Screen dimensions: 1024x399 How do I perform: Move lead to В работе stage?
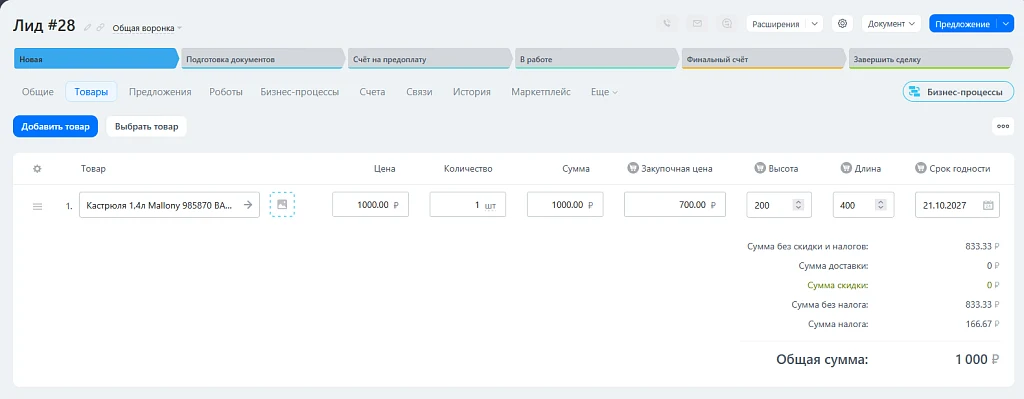click(597, 59)
